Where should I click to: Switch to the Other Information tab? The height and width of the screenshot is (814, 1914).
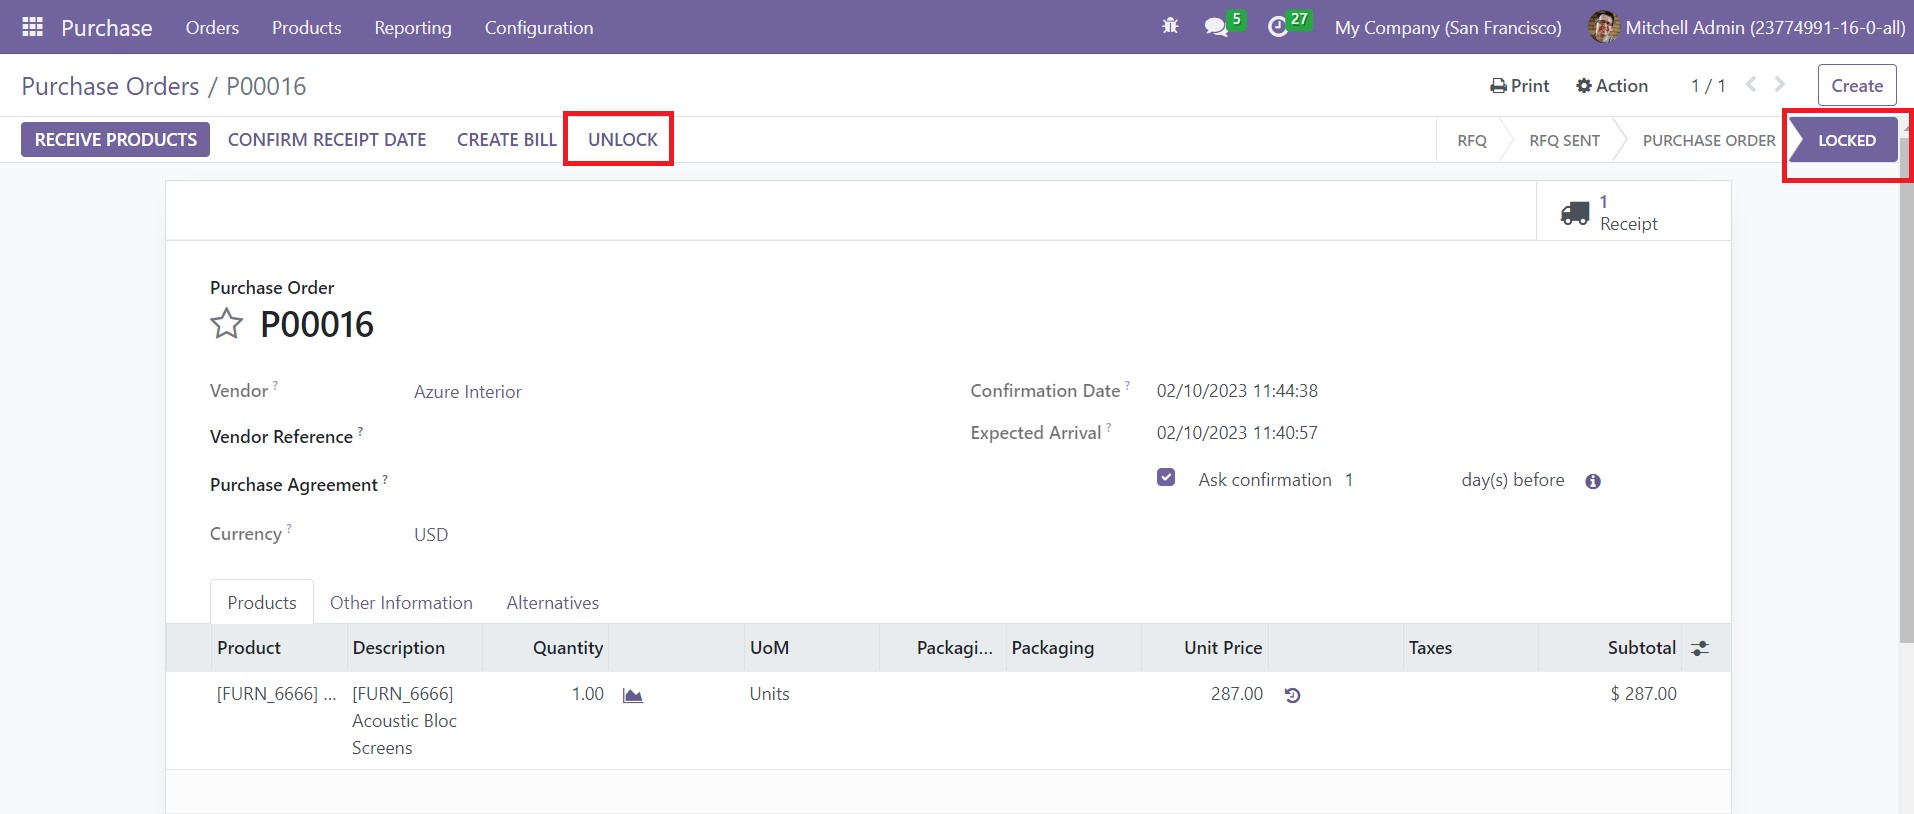[401, 603]
